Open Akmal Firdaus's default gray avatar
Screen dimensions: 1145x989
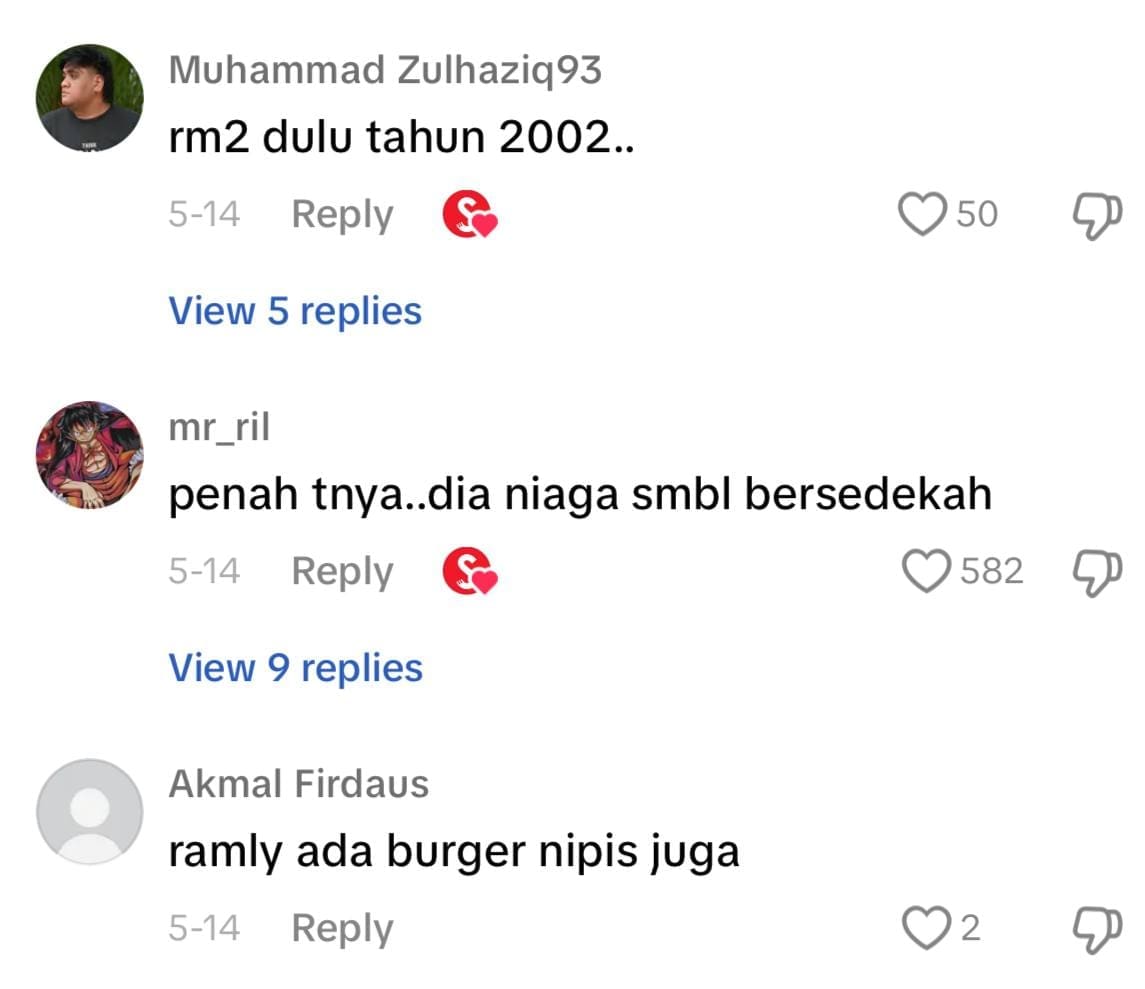(x=90, y=812)
